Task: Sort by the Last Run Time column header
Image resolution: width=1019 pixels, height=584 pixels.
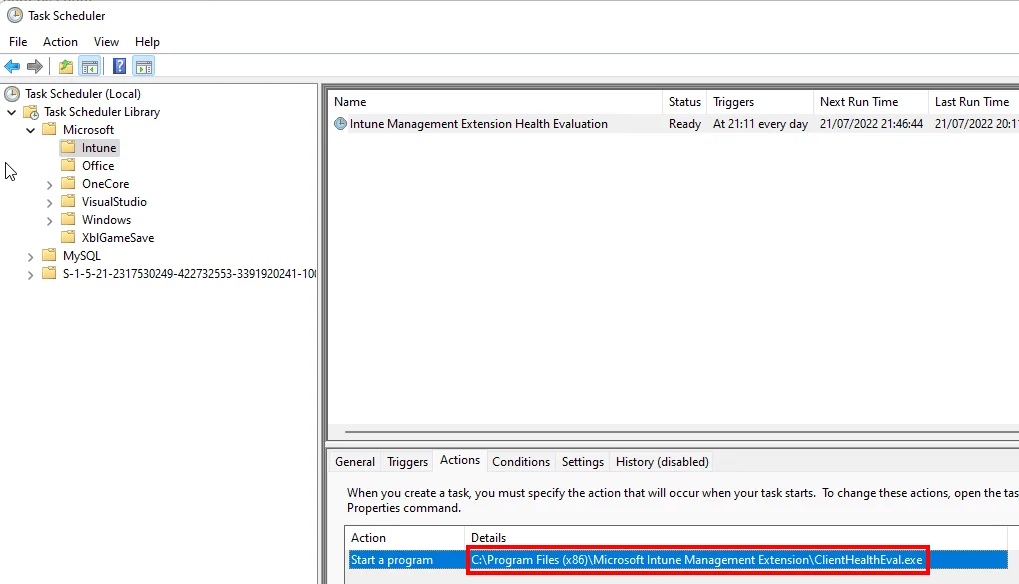Action: [x=974, y=102]
